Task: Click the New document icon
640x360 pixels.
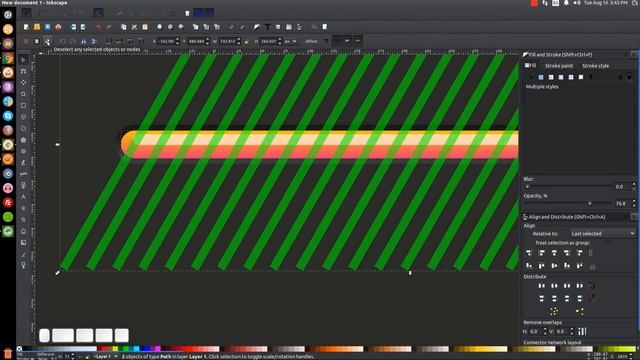Action: coord(26,27)
